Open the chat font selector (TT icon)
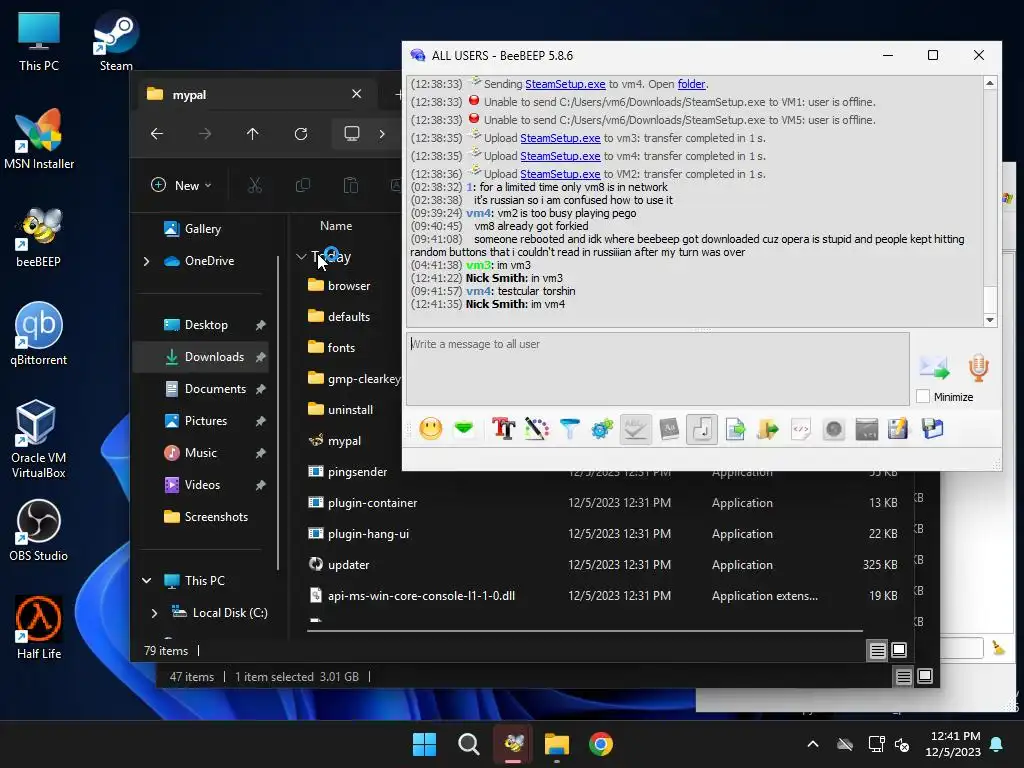The height and width of the screenshot is (768, 1024). coord(504,429)
